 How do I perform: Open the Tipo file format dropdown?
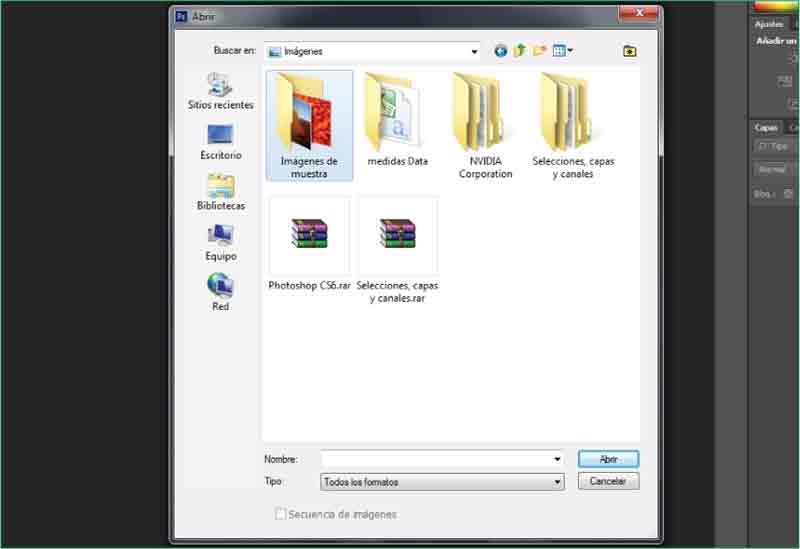point(557,482)
